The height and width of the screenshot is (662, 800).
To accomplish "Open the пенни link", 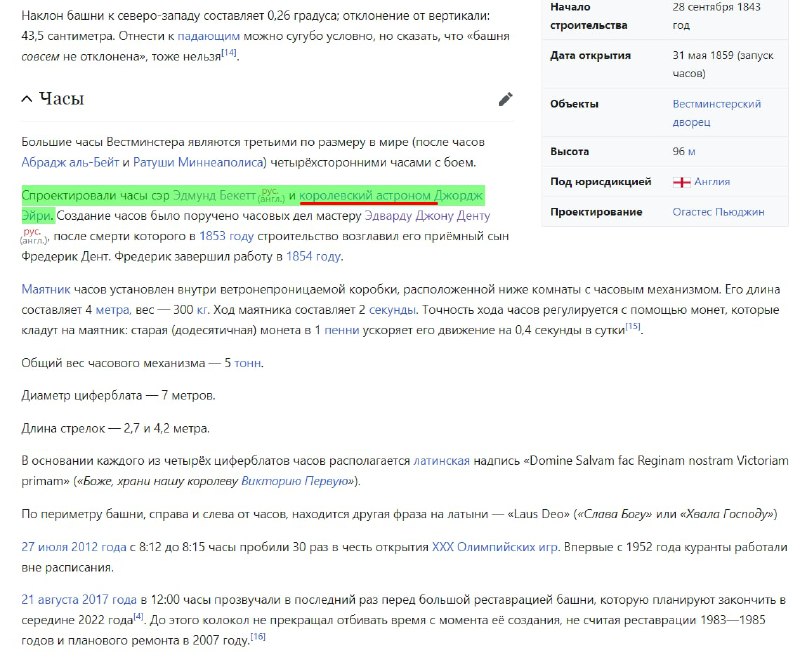I will [342, 330].
